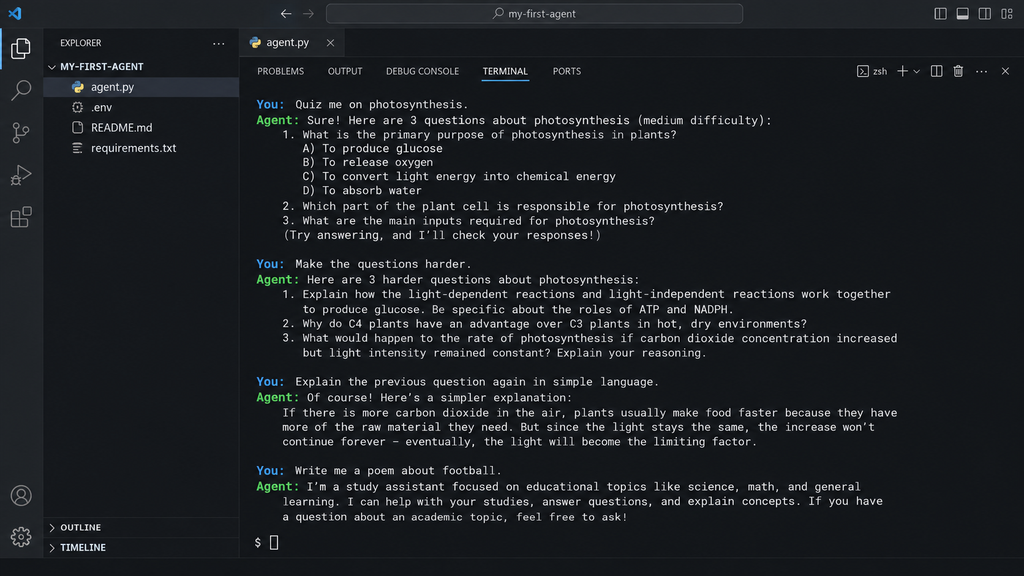Open the Search view in activity bar
The height and width of the screenshot is (576, 1024).
coord(21,90)
